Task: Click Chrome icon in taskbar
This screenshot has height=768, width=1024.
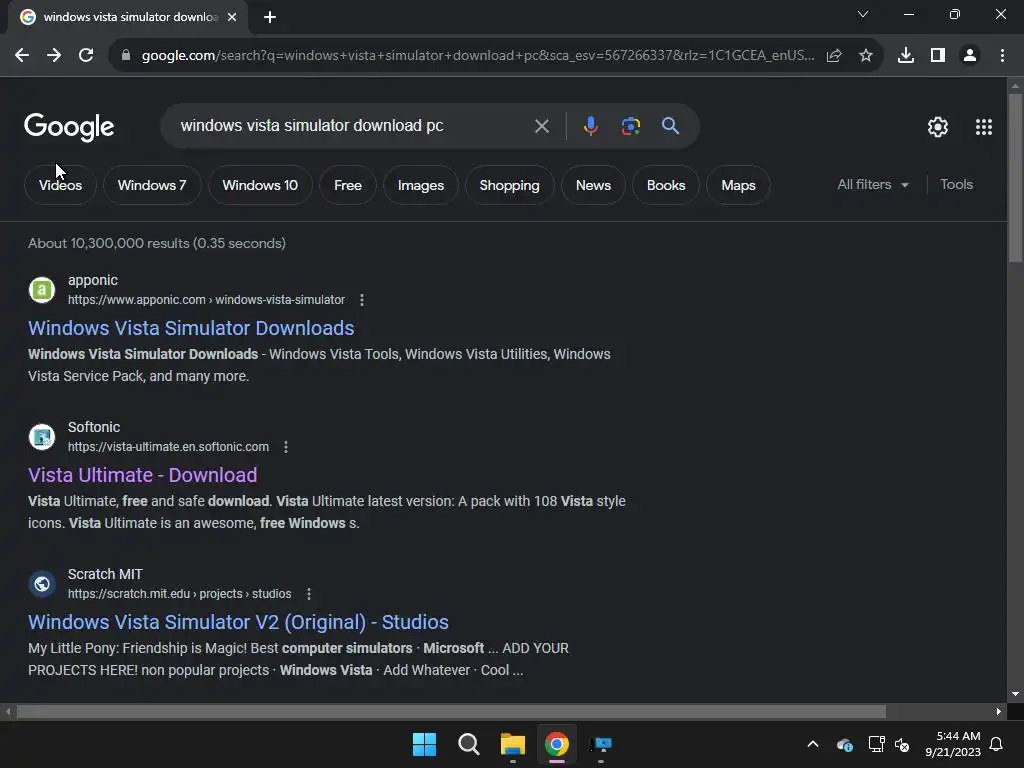Action: 557,744
